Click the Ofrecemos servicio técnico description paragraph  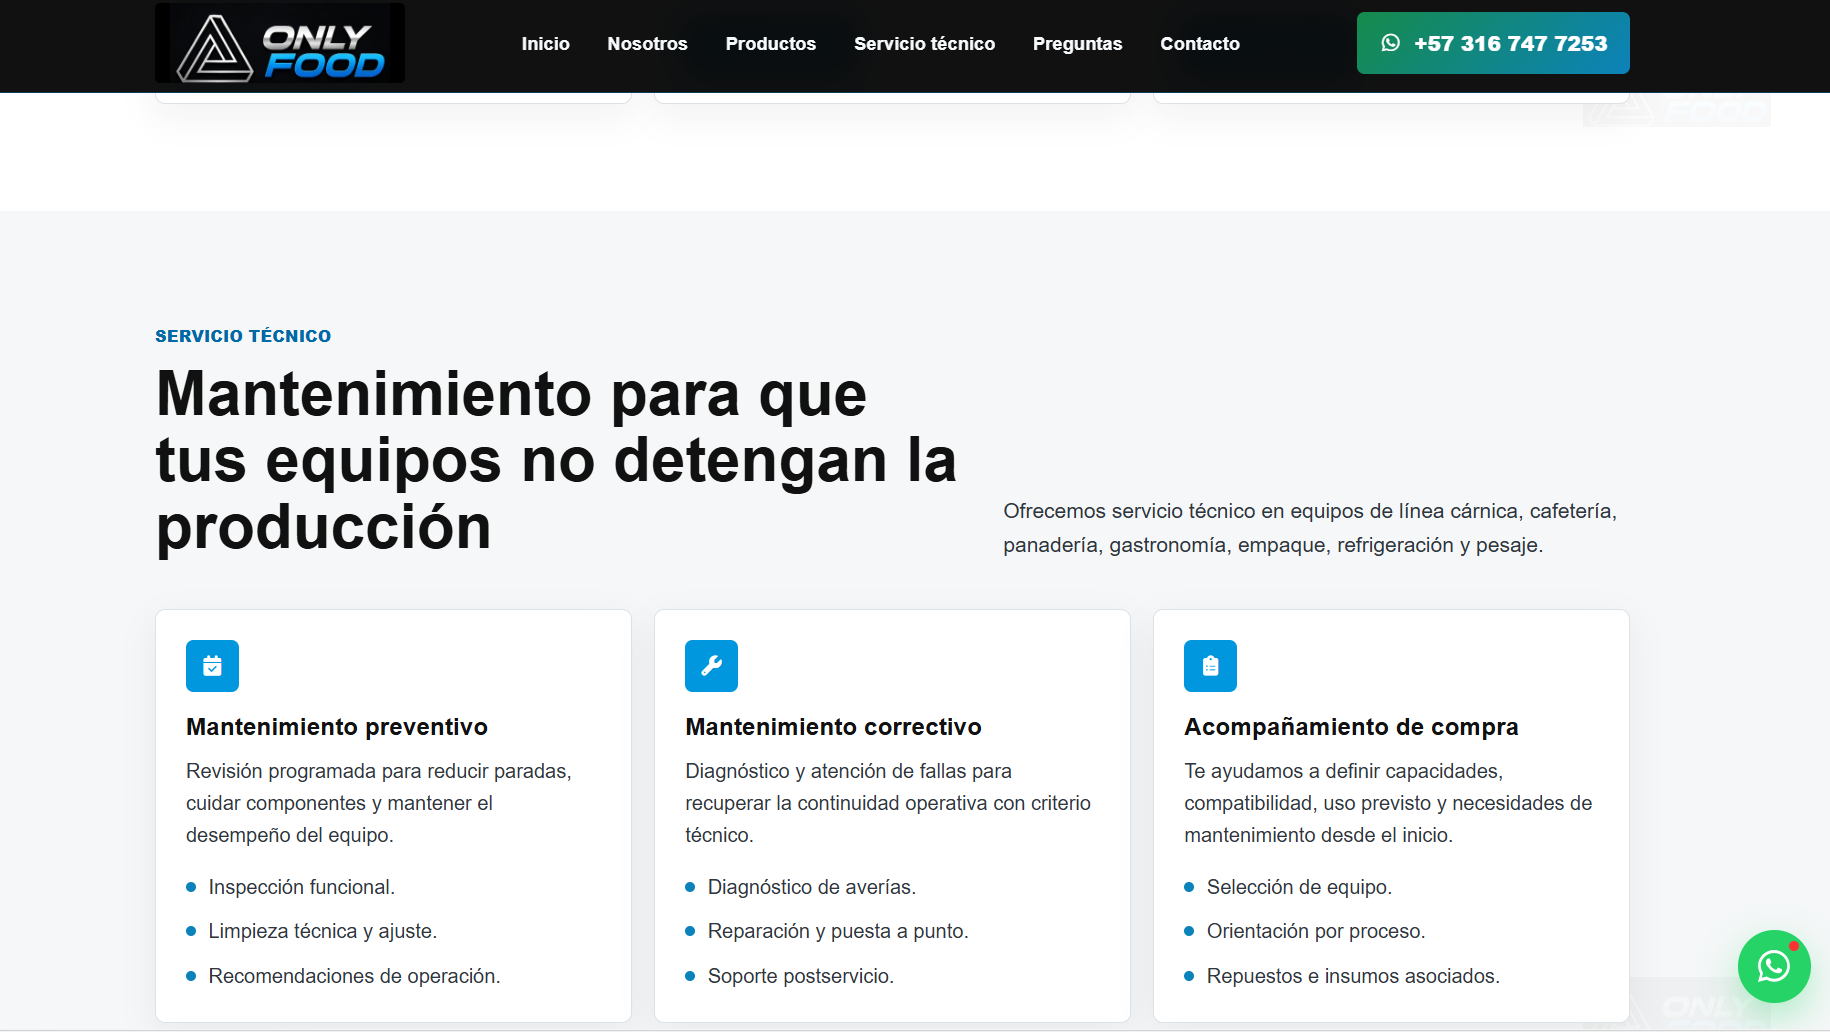[x=1310, y=528]
